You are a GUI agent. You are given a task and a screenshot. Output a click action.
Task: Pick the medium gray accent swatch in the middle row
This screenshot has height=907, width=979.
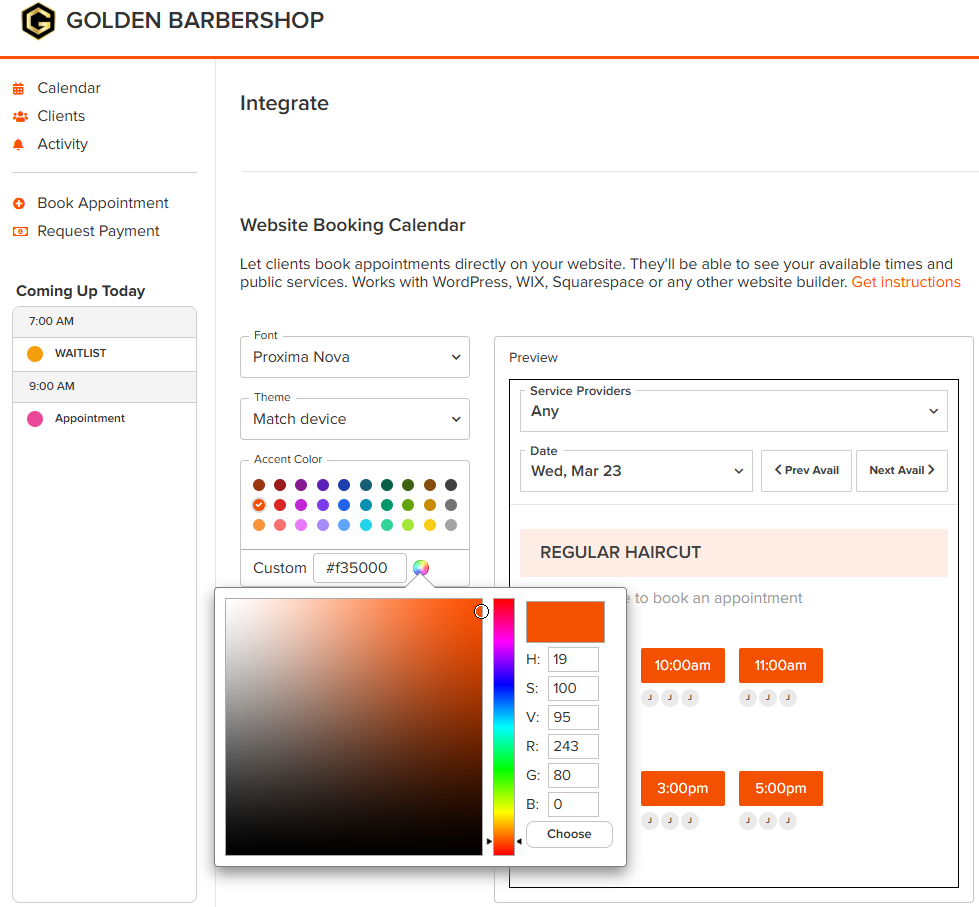coord(451,505)
